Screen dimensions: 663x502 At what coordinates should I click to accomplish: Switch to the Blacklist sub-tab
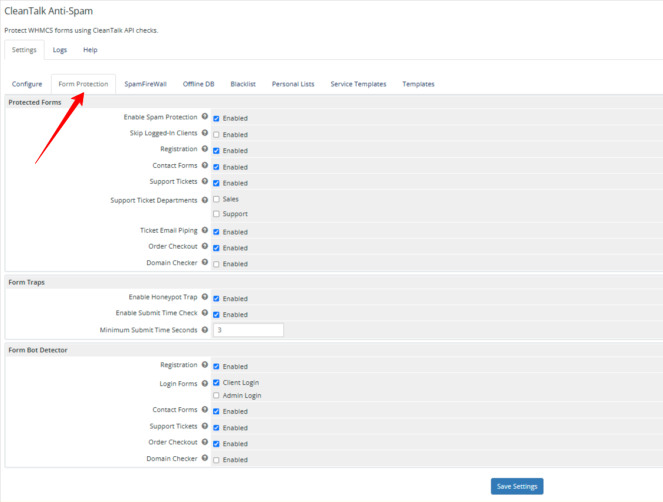(243, 84)
